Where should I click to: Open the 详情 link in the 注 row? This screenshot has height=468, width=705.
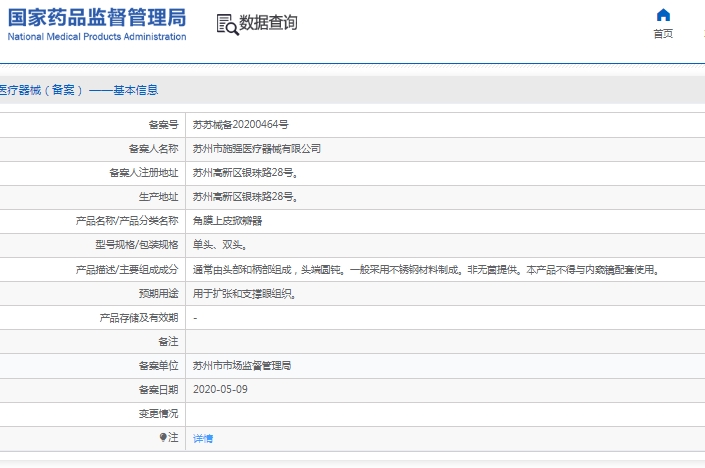(x=203, y=438)
